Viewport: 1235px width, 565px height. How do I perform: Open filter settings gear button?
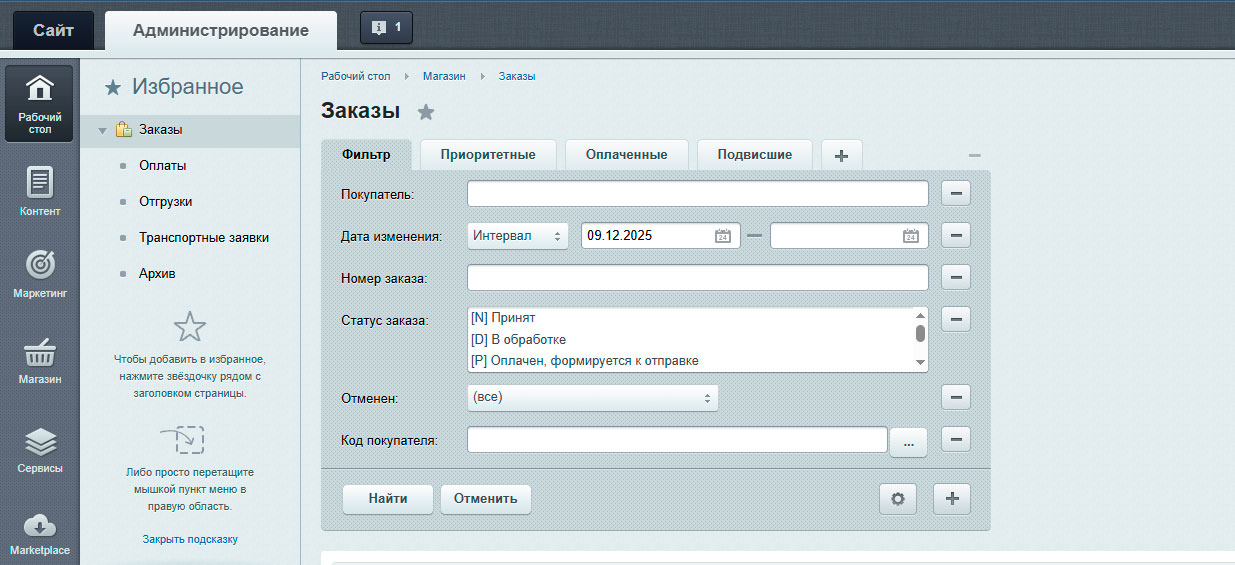click(897, 499)
